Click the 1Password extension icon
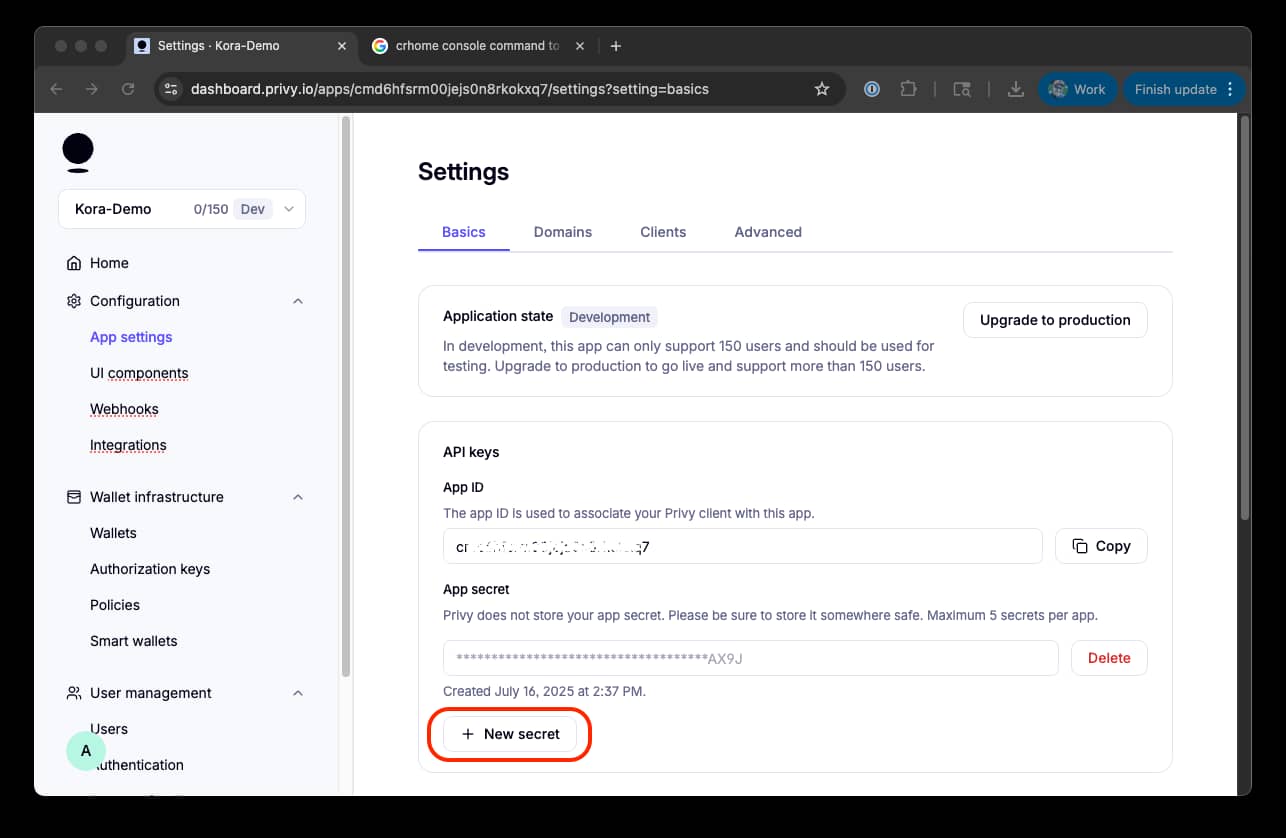 [872, 89]
